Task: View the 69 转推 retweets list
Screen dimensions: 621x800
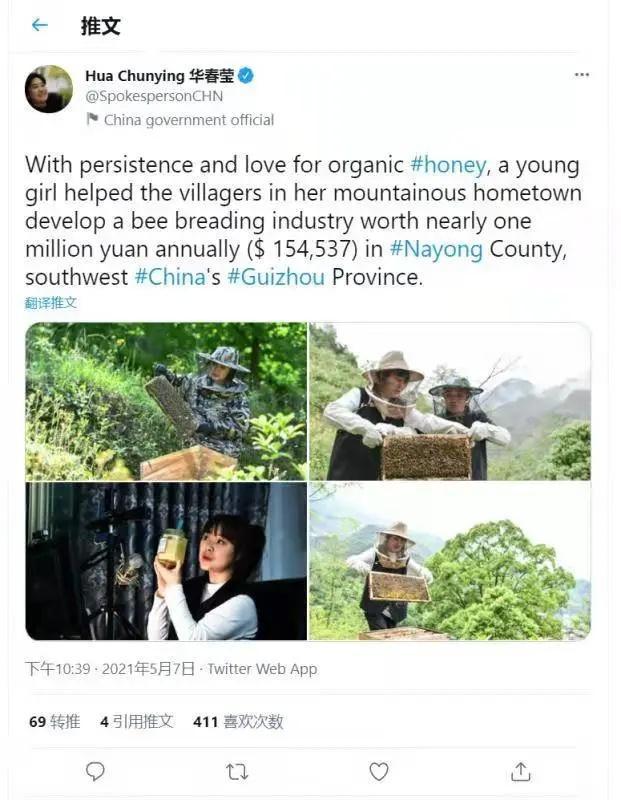Action: tap(54, 721)
